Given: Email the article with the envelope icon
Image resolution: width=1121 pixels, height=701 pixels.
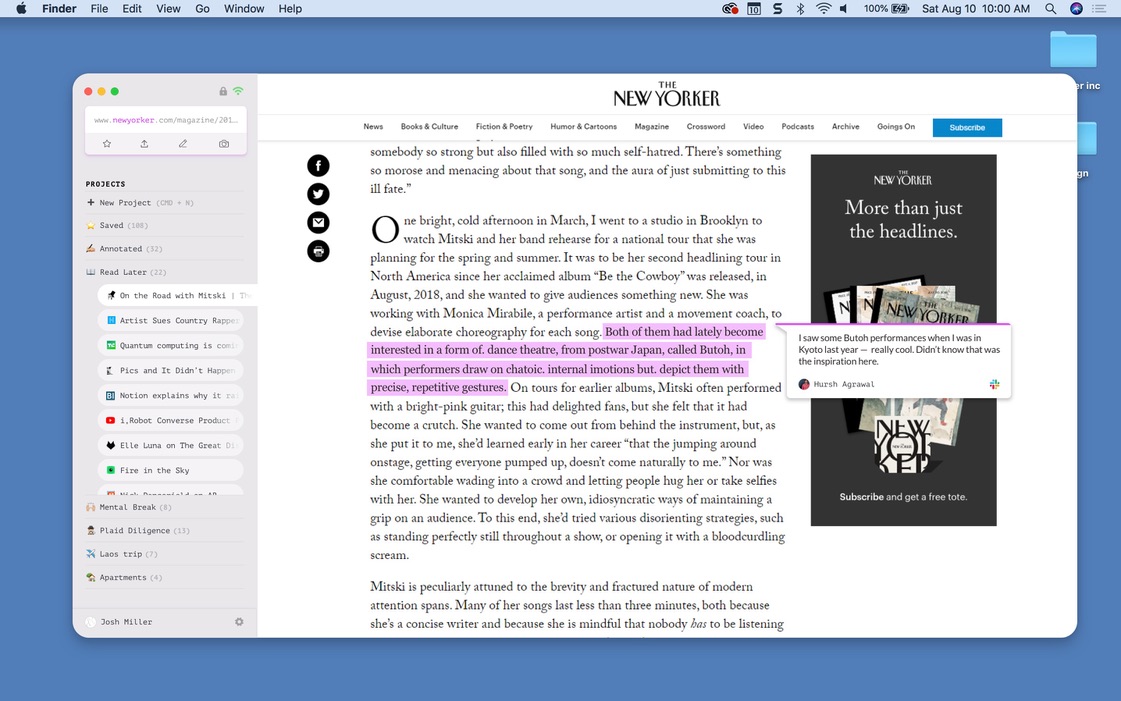Looking at the screenshot, I should pos(318,223).
